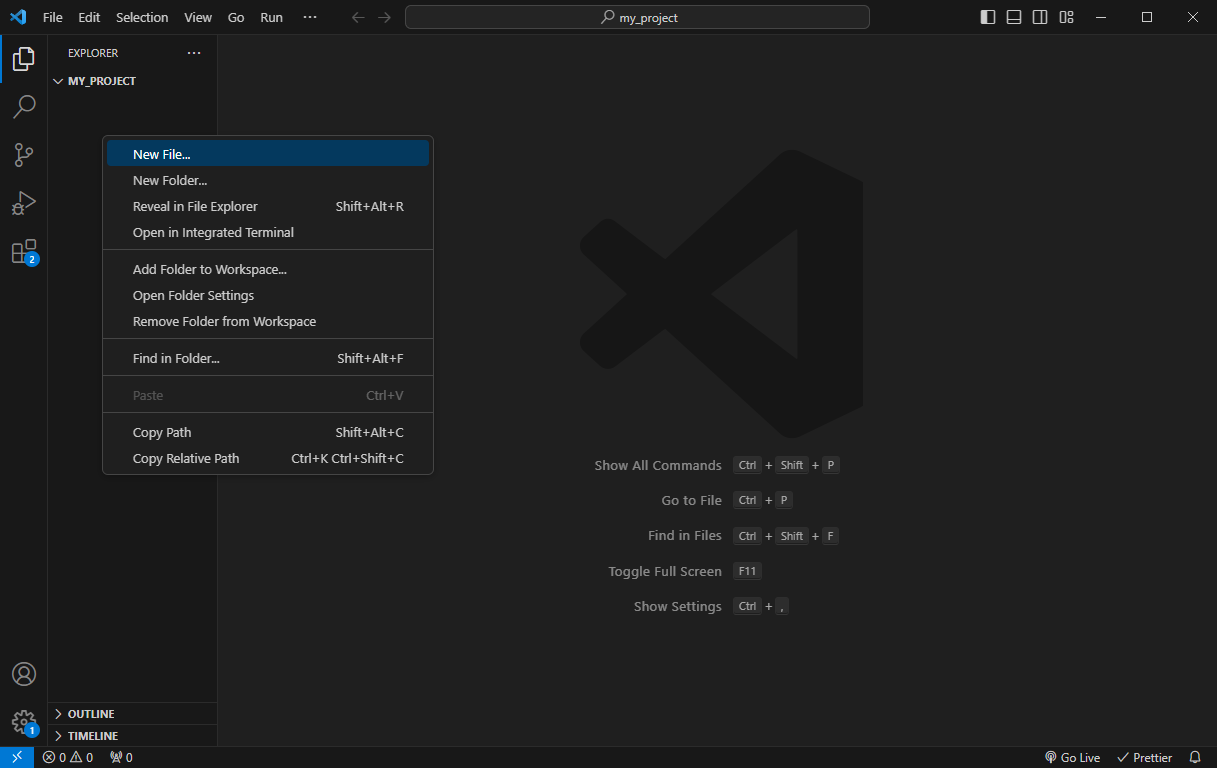Click the notifications bell in status bar

point(1194,758)
